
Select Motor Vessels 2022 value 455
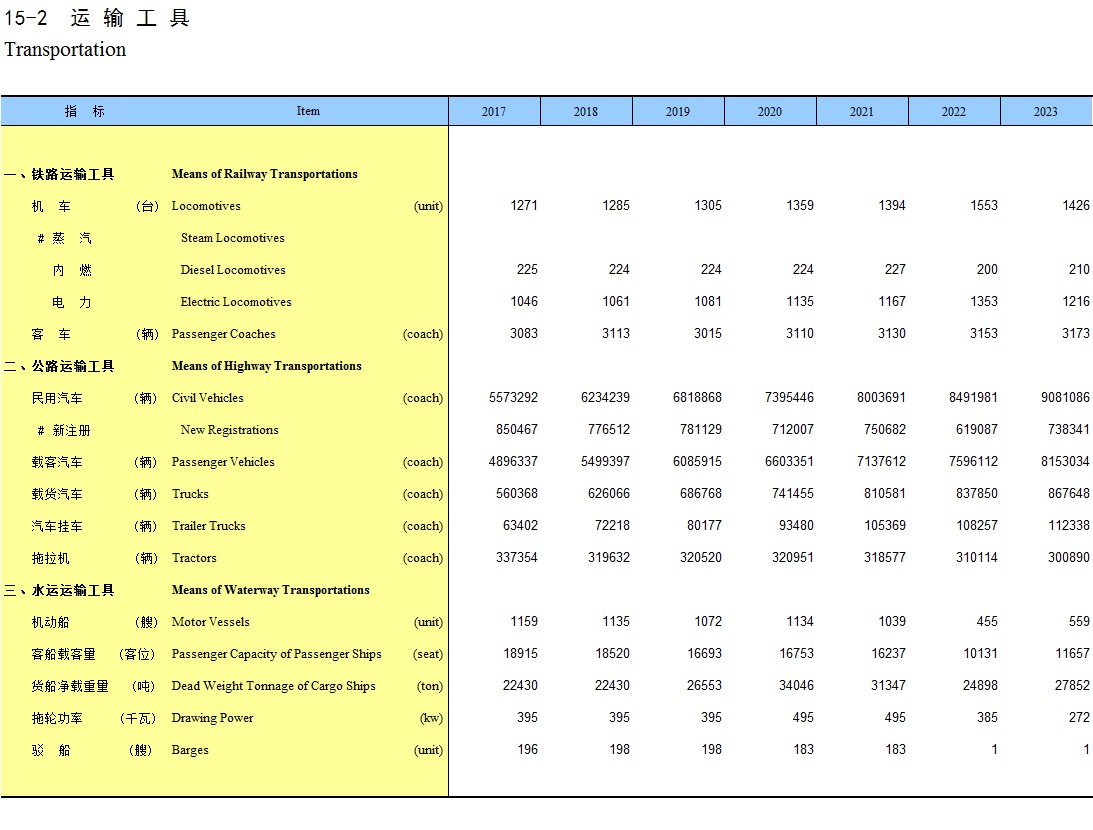click(988, 622)
